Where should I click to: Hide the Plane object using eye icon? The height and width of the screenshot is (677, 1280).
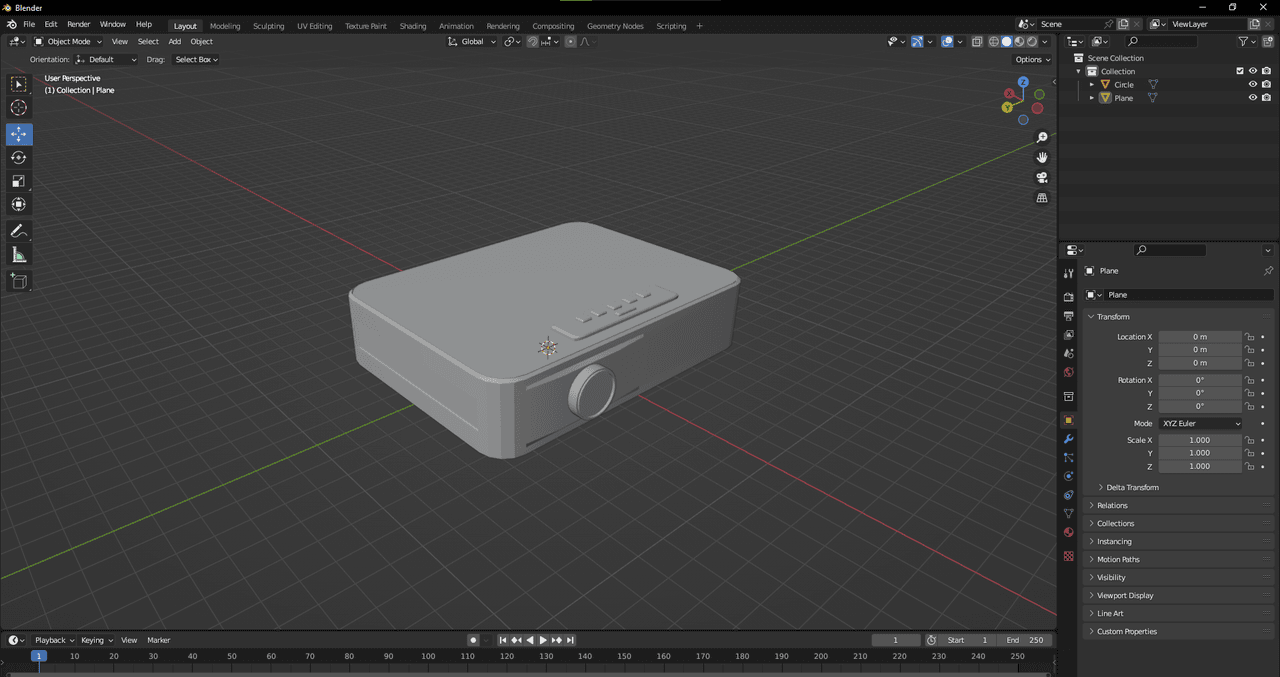coord(1252,98)
